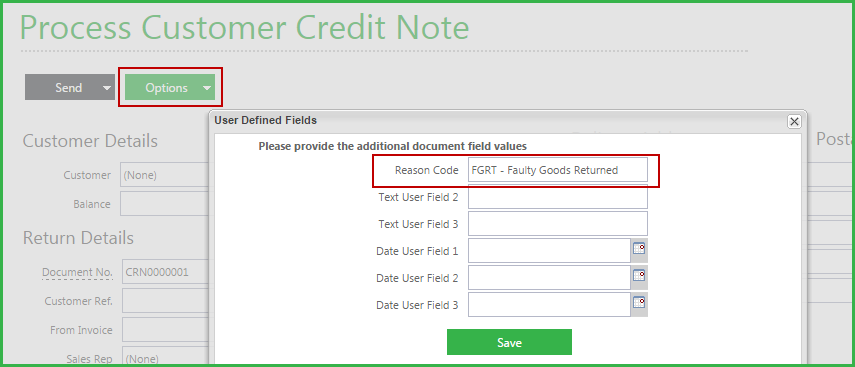855x367 pixels.
Task: Close the User Defined Fields dialog
Action: [x=794, y=121]
